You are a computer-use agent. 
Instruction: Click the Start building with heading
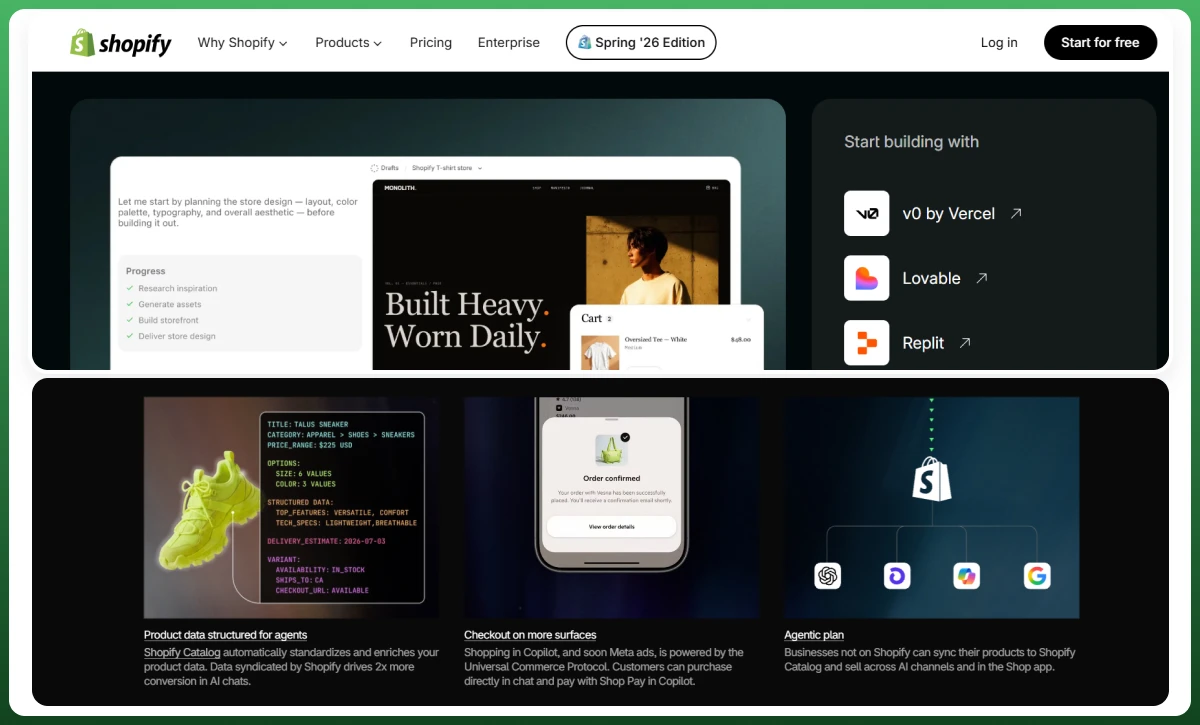[x=911, y=142]
